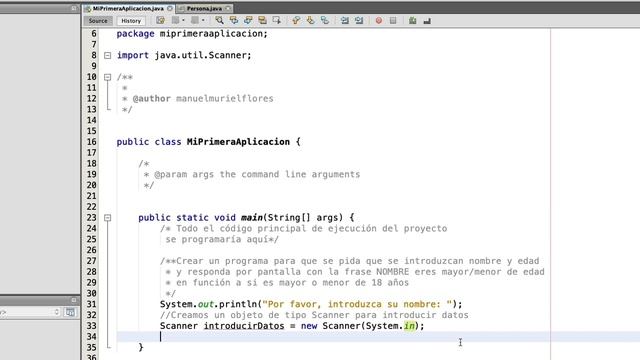Click string "Por favor, introduzca su nombre: "
640x360 pixels.
(x=358, y=304)
